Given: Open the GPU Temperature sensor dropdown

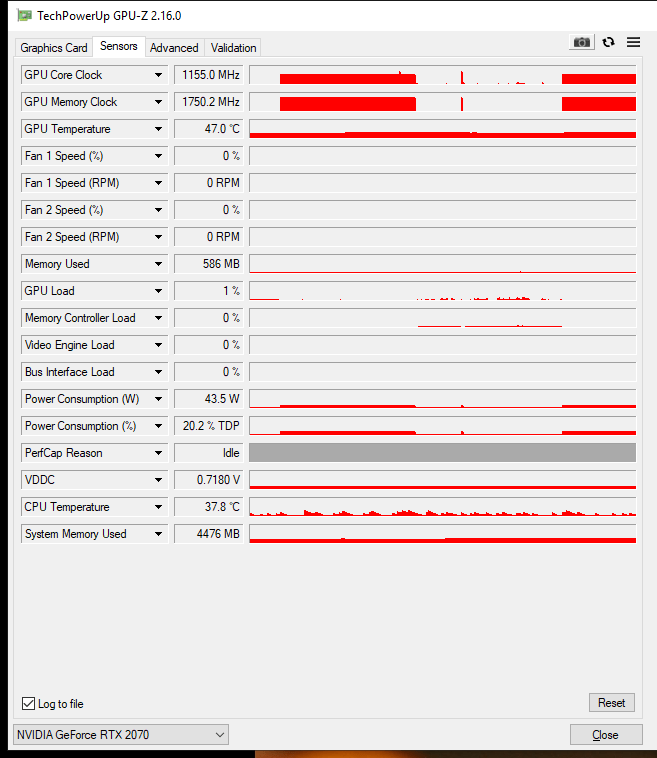Looking at the screenshot, I should (x=158, y=129).
